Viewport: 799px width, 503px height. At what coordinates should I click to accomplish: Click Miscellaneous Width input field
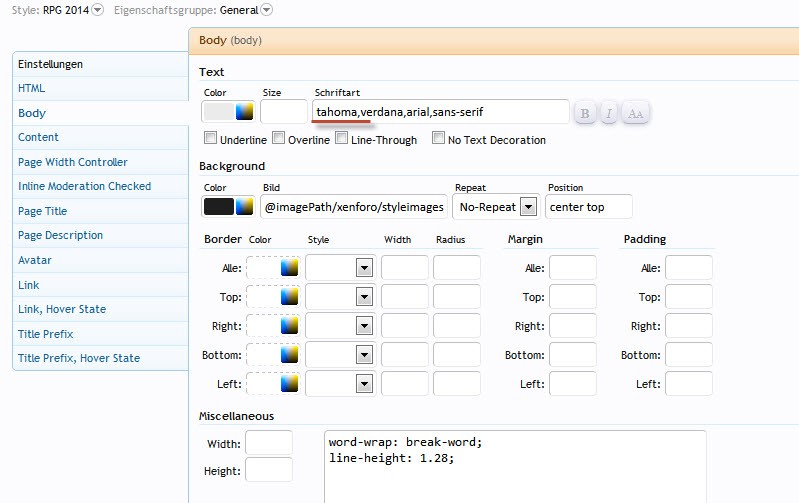pos(269,443)
